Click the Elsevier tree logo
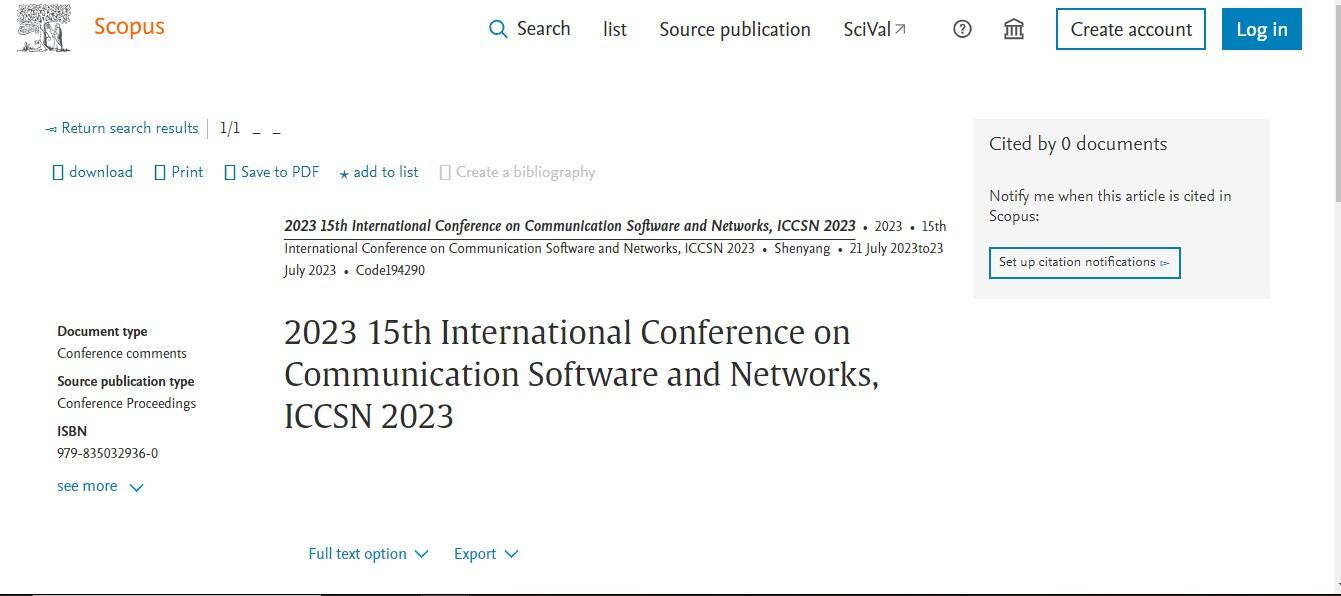1341x596 pixels. (45, 28)
